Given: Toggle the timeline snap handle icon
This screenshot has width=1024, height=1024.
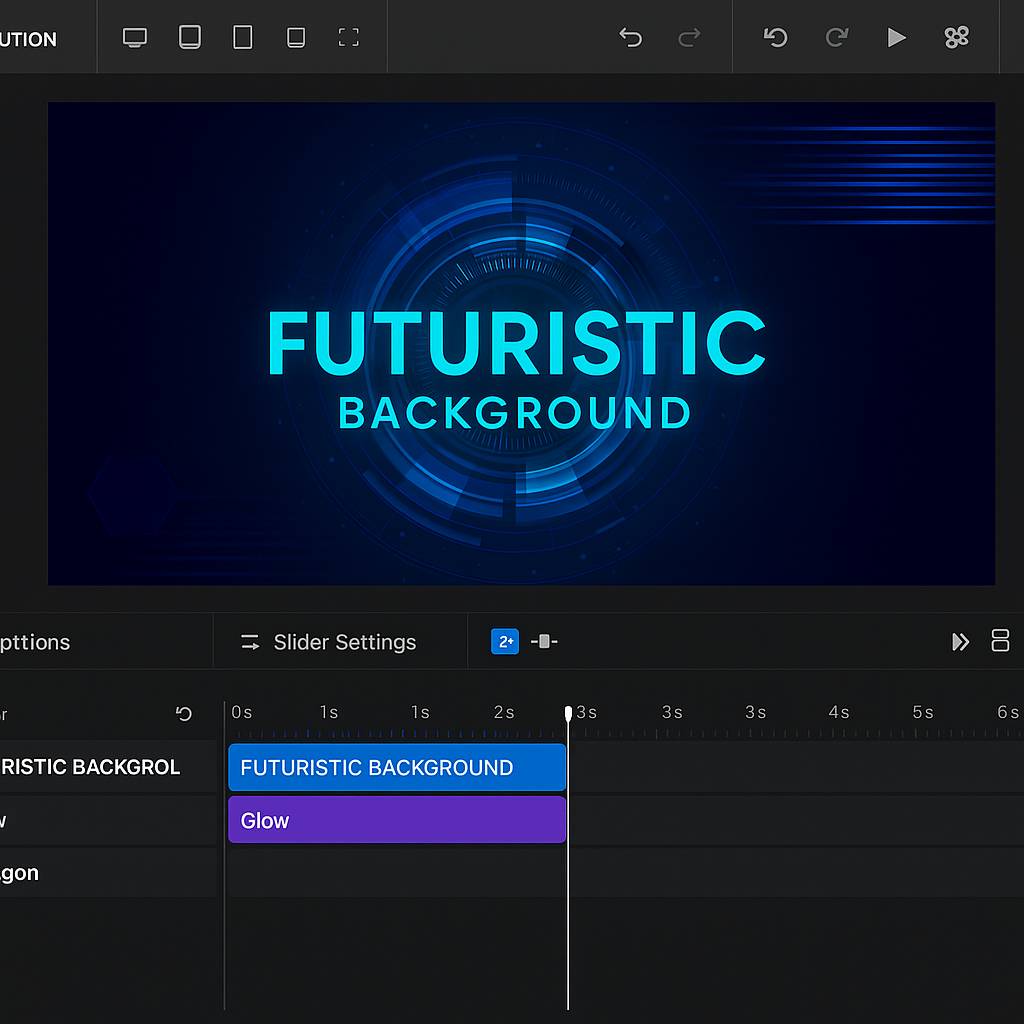Looking at the screenshot, I should [544, 642].
